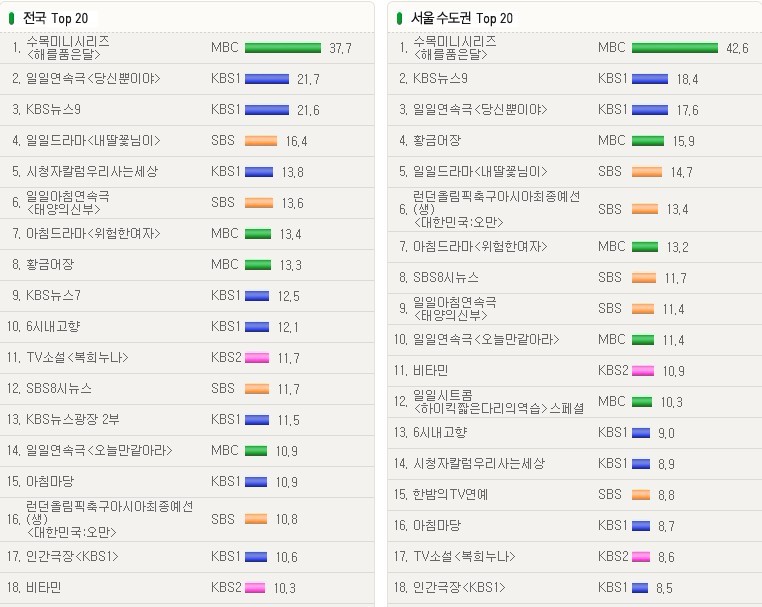The height and width of the screenshot is (607, 762).
Task: Click the KBS뉴스광장 2부 program title
Action: click(x=73, y=419)
